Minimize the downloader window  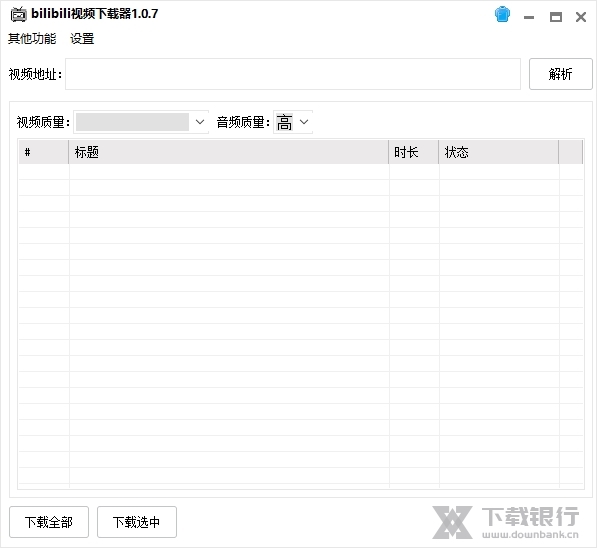529,17
